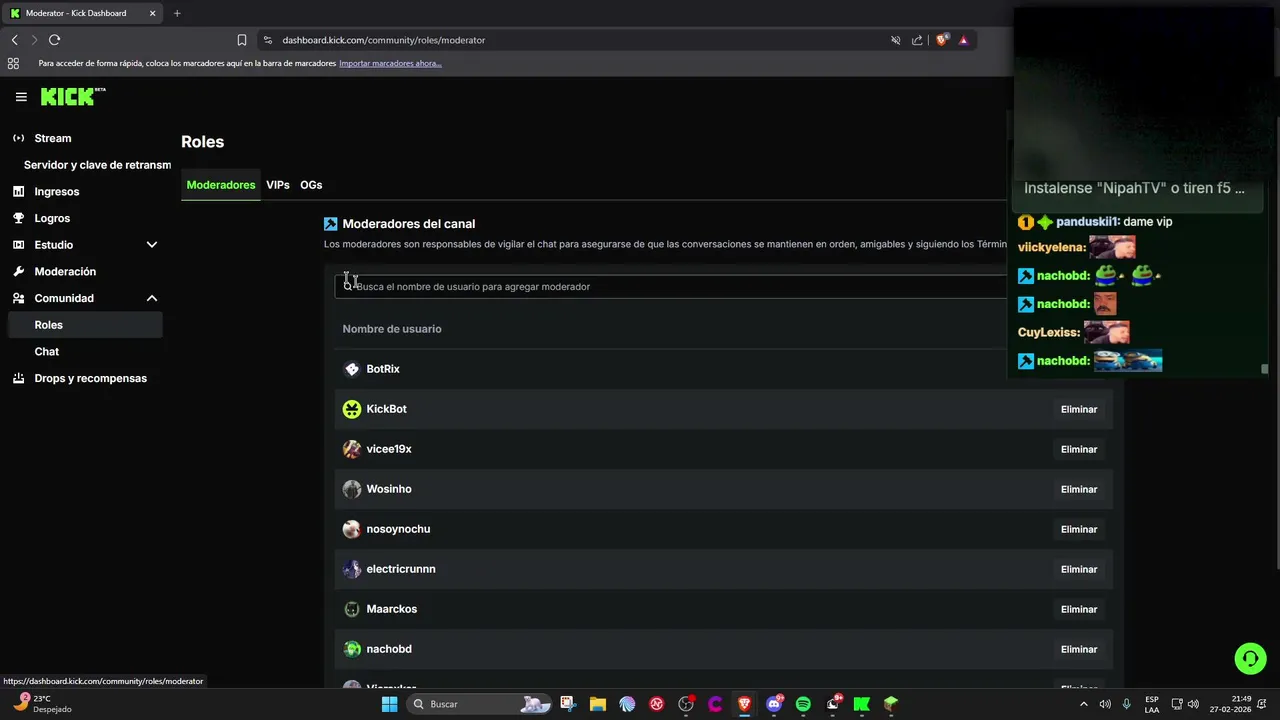Image resolution: width=1280 pixels, height=720 pixels.
Task: Open the apps grid icon on bookmarks bar
Action: point(13,63)
